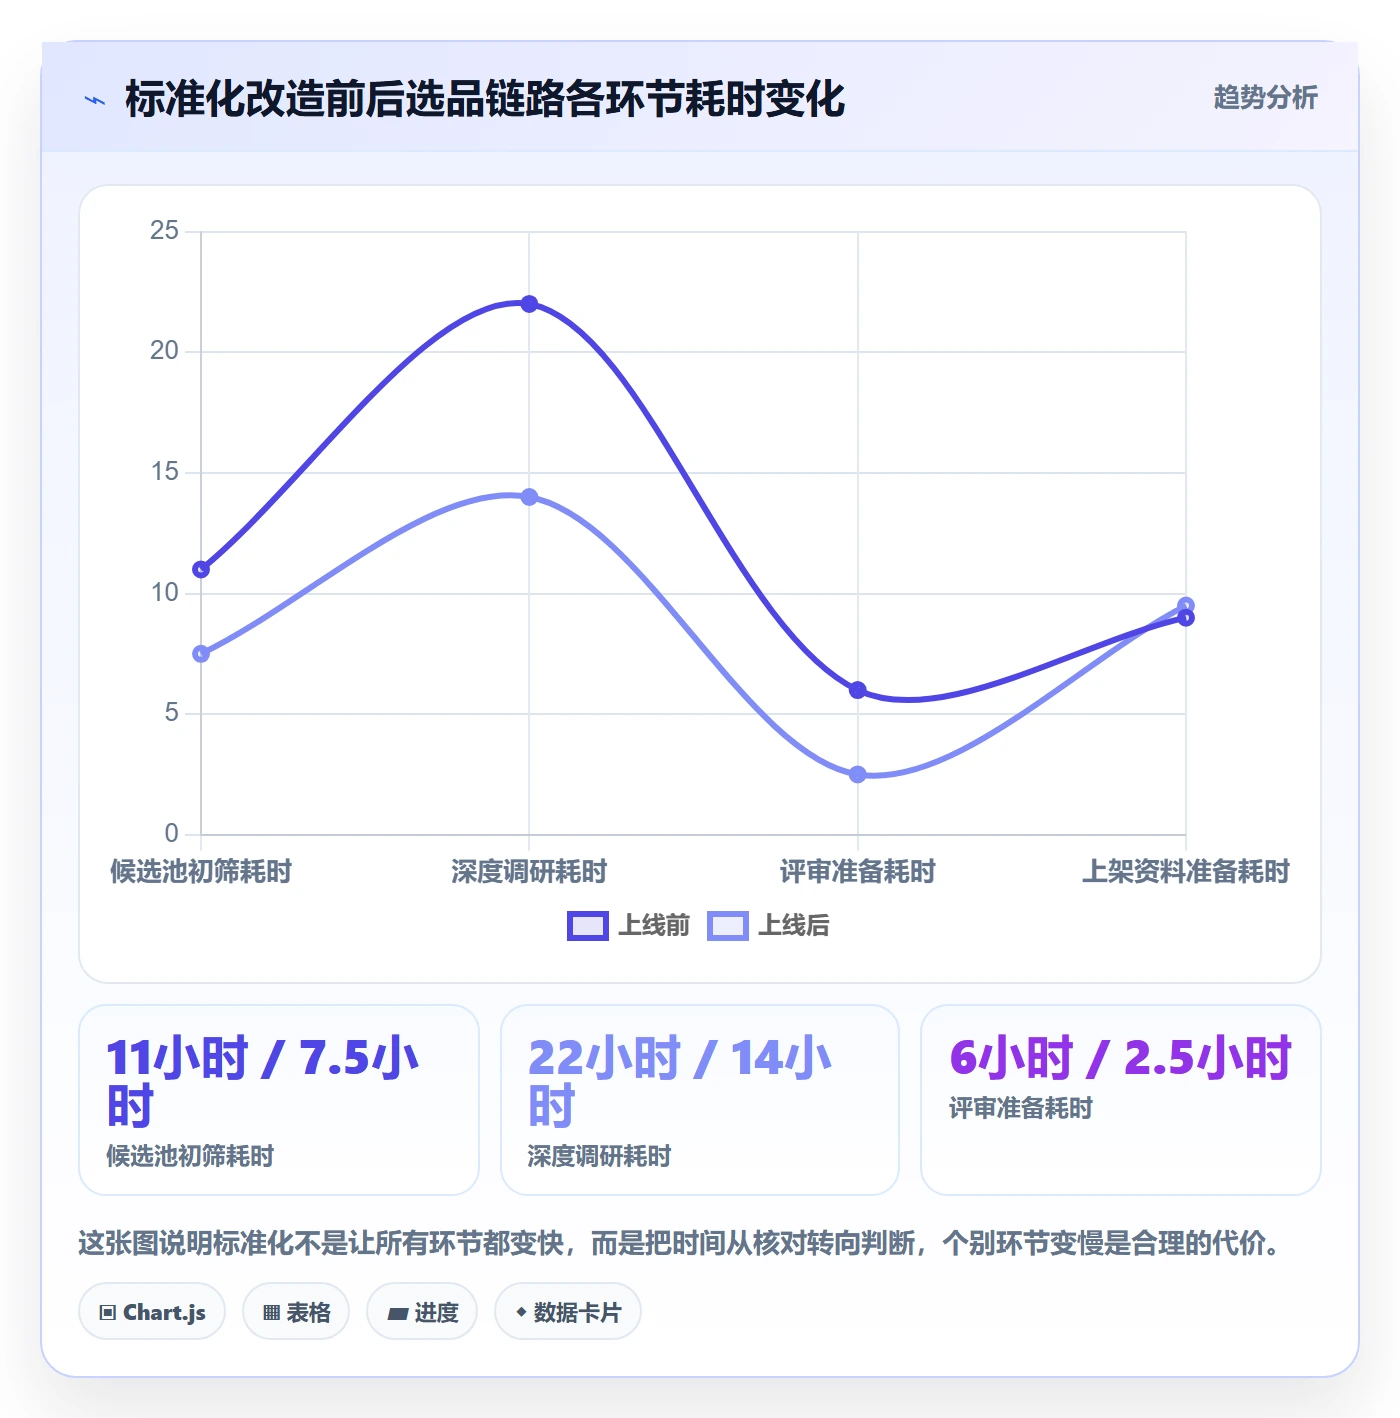Select the 表格 tag
The width and height of the screenshot is (1400, 1418).
pyautogui.click(x=296, y=1312)
